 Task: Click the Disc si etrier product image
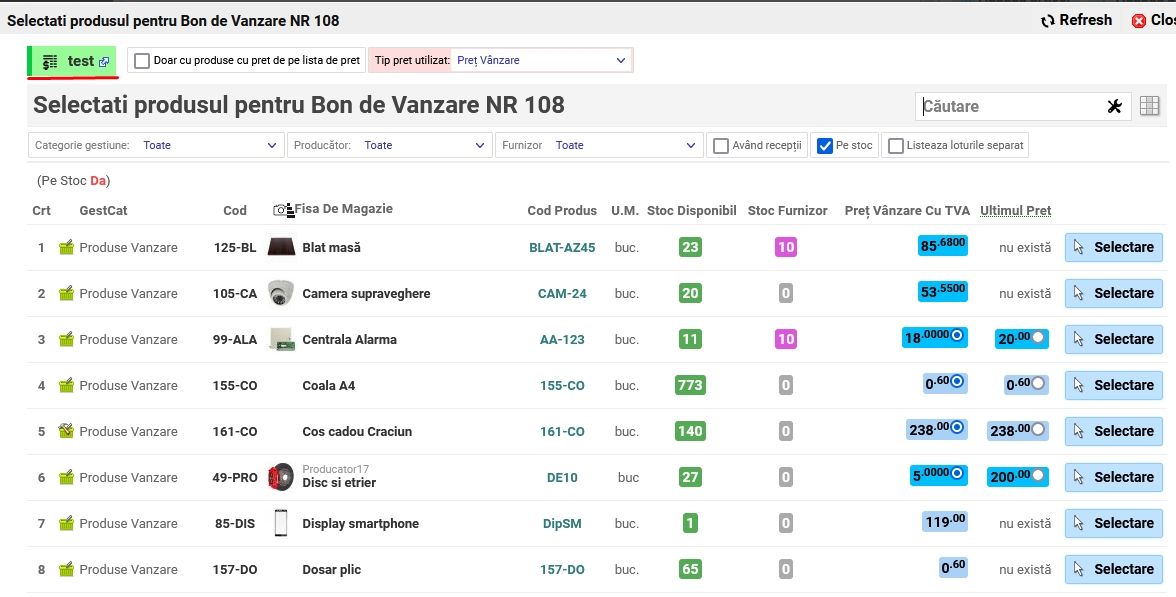tap(281, 477)
